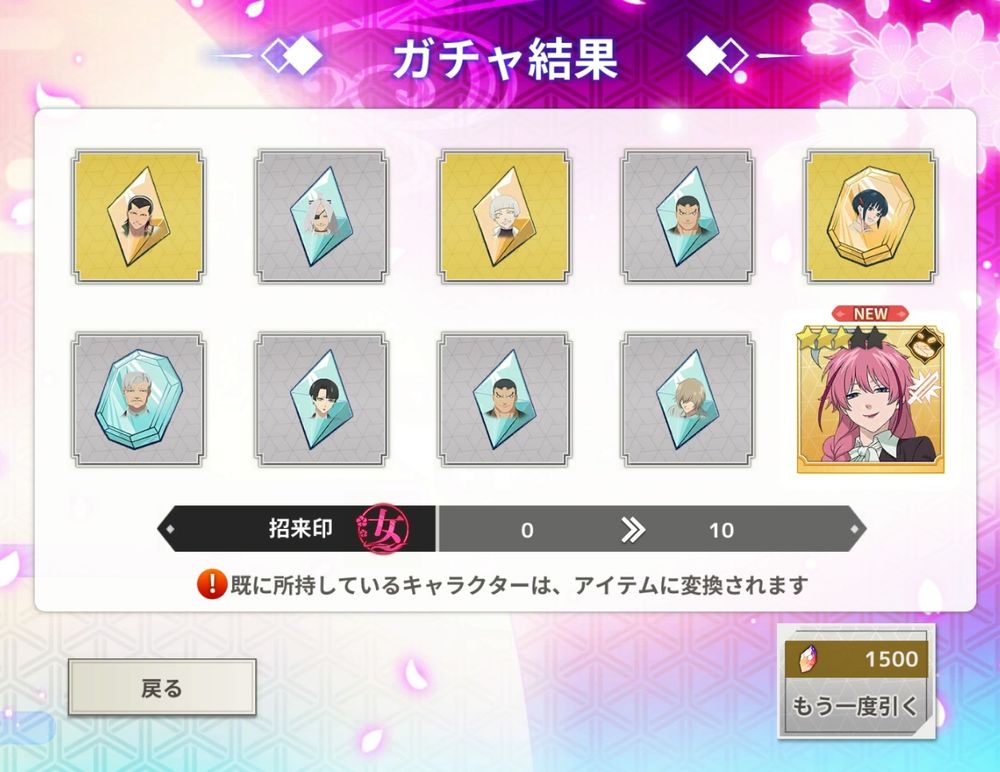Image resolution: width=1000 pixels, height=772 pixels.
Task: Select top-row silver shard with short-haired man
Action: point(688,217)
